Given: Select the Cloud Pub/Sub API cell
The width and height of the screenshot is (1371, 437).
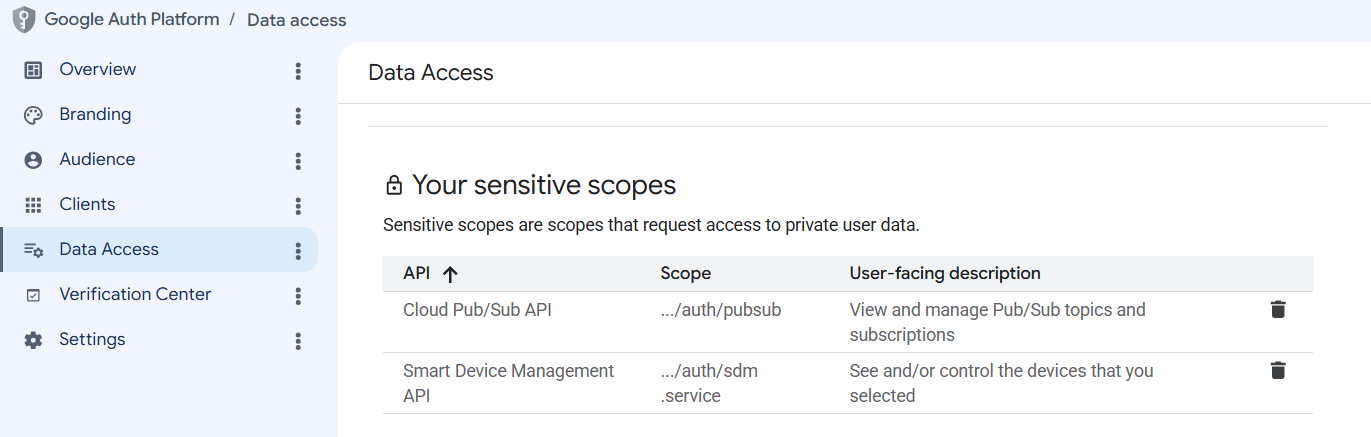Looking at the screenshot, I should pos(477,310).
